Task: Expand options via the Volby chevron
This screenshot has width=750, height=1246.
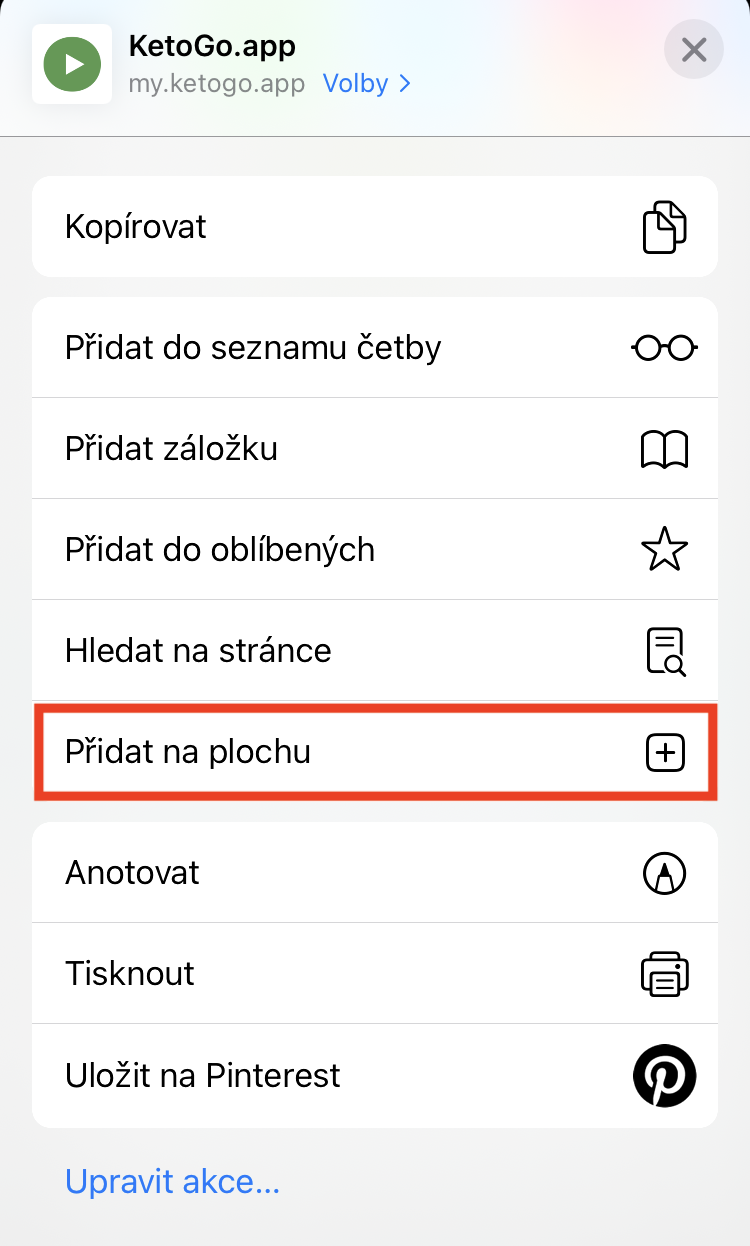Action: pyautogui.click(x=405, y=84)
